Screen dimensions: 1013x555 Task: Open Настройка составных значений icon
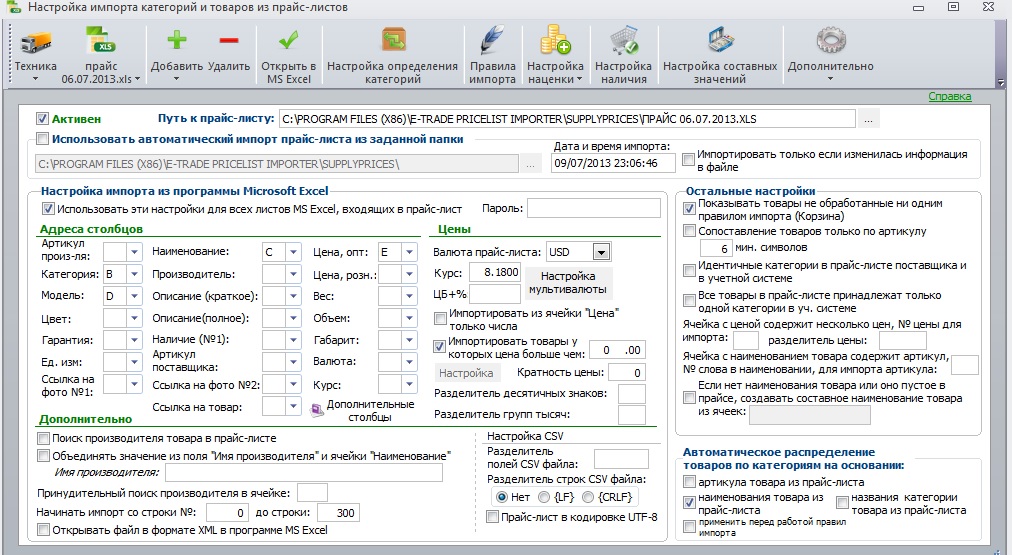pos(720,41)
